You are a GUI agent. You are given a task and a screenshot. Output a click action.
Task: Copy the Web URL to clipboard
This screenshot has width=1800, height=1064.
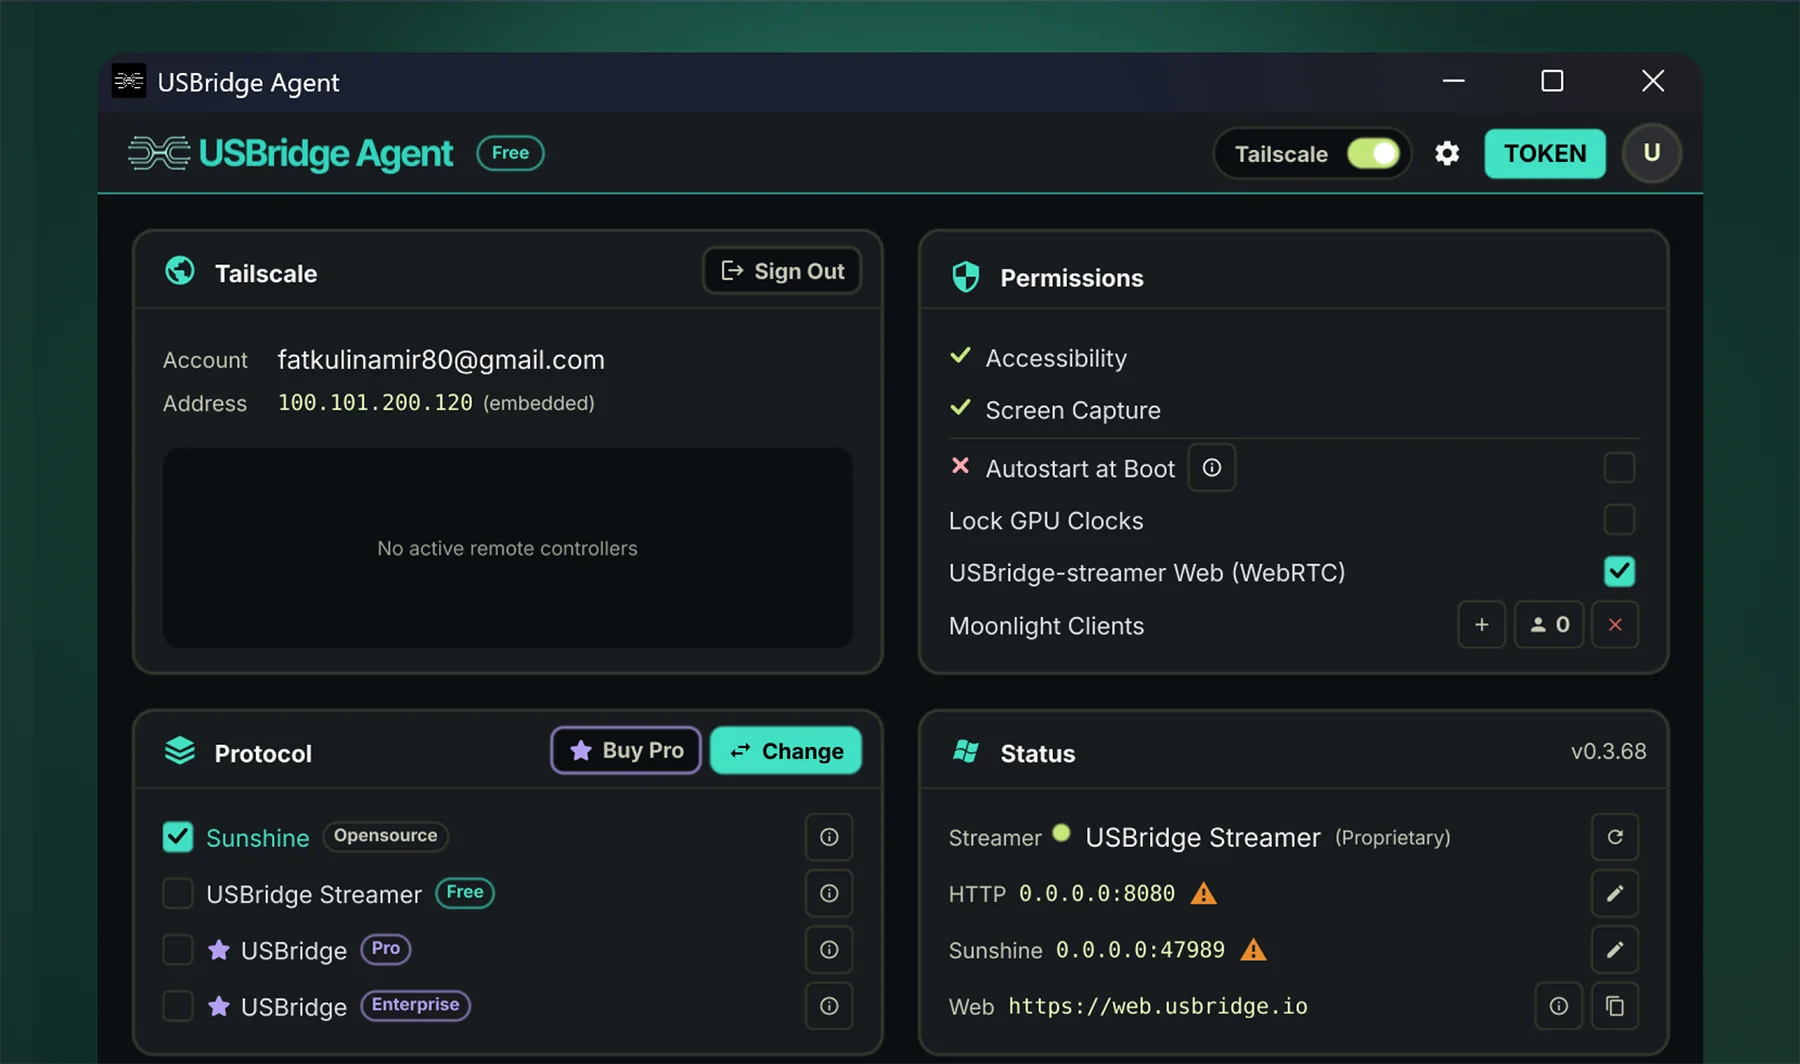pos(1615,1006)
